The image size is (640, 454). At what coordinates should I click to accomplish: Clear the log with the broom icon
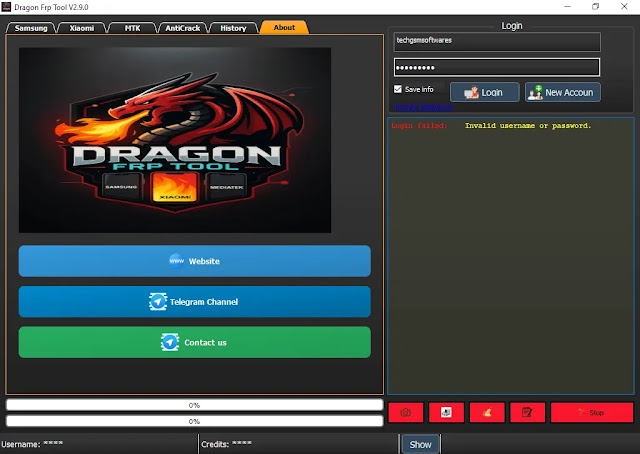[487, 412]
